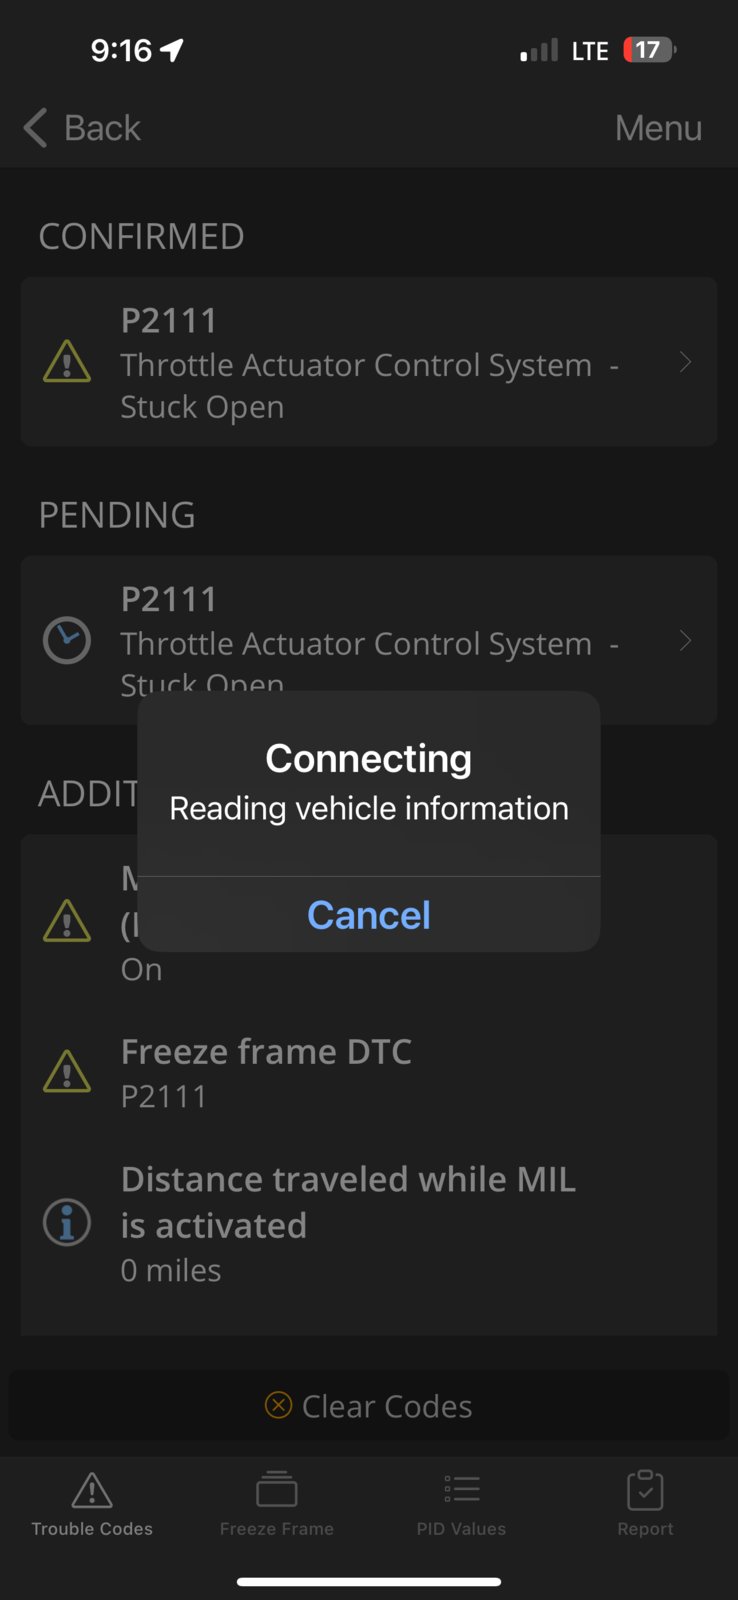Tap the location arrow next to the time
Screen dimensions: 738x1600
(172, 50)
